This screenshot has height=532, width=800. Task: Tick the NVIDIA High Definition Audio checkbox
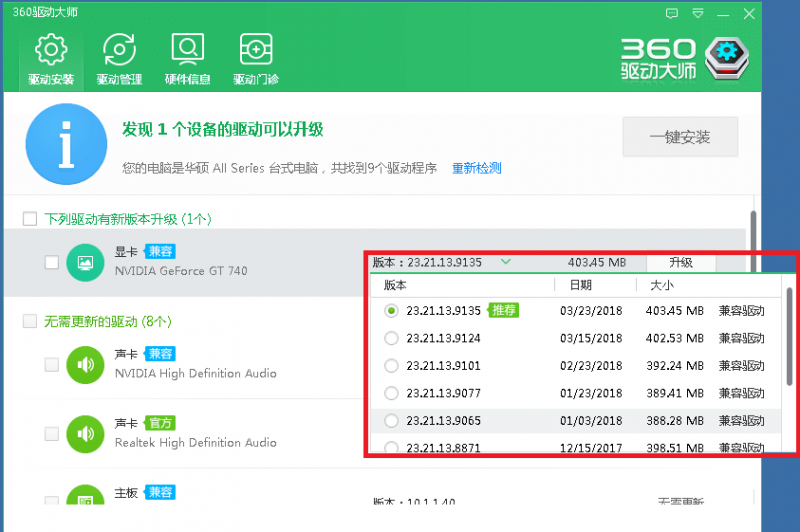point(52,365)
